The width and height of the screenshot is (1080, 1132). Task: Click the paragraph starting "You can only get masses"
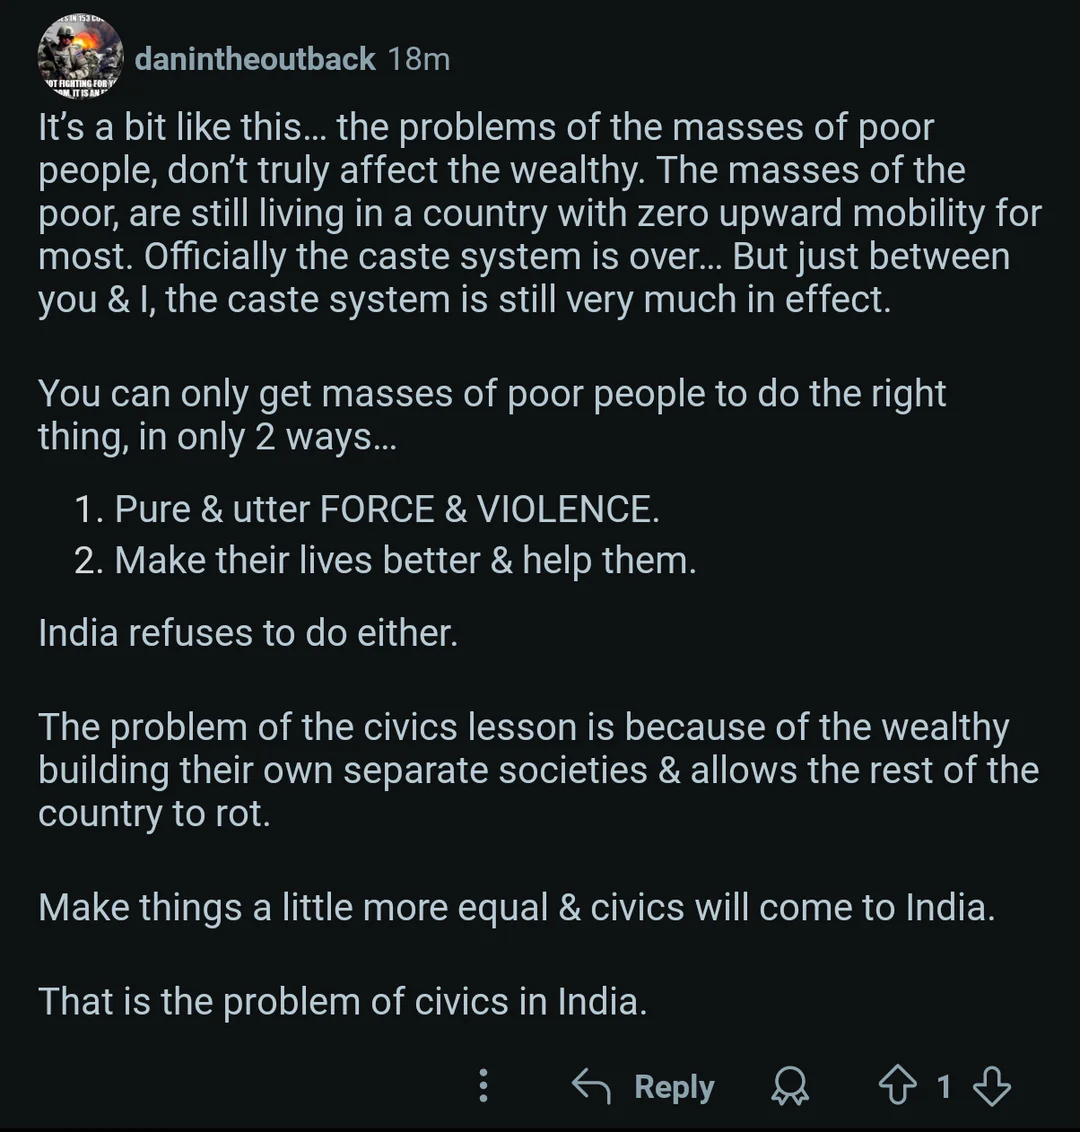(490, 415)
